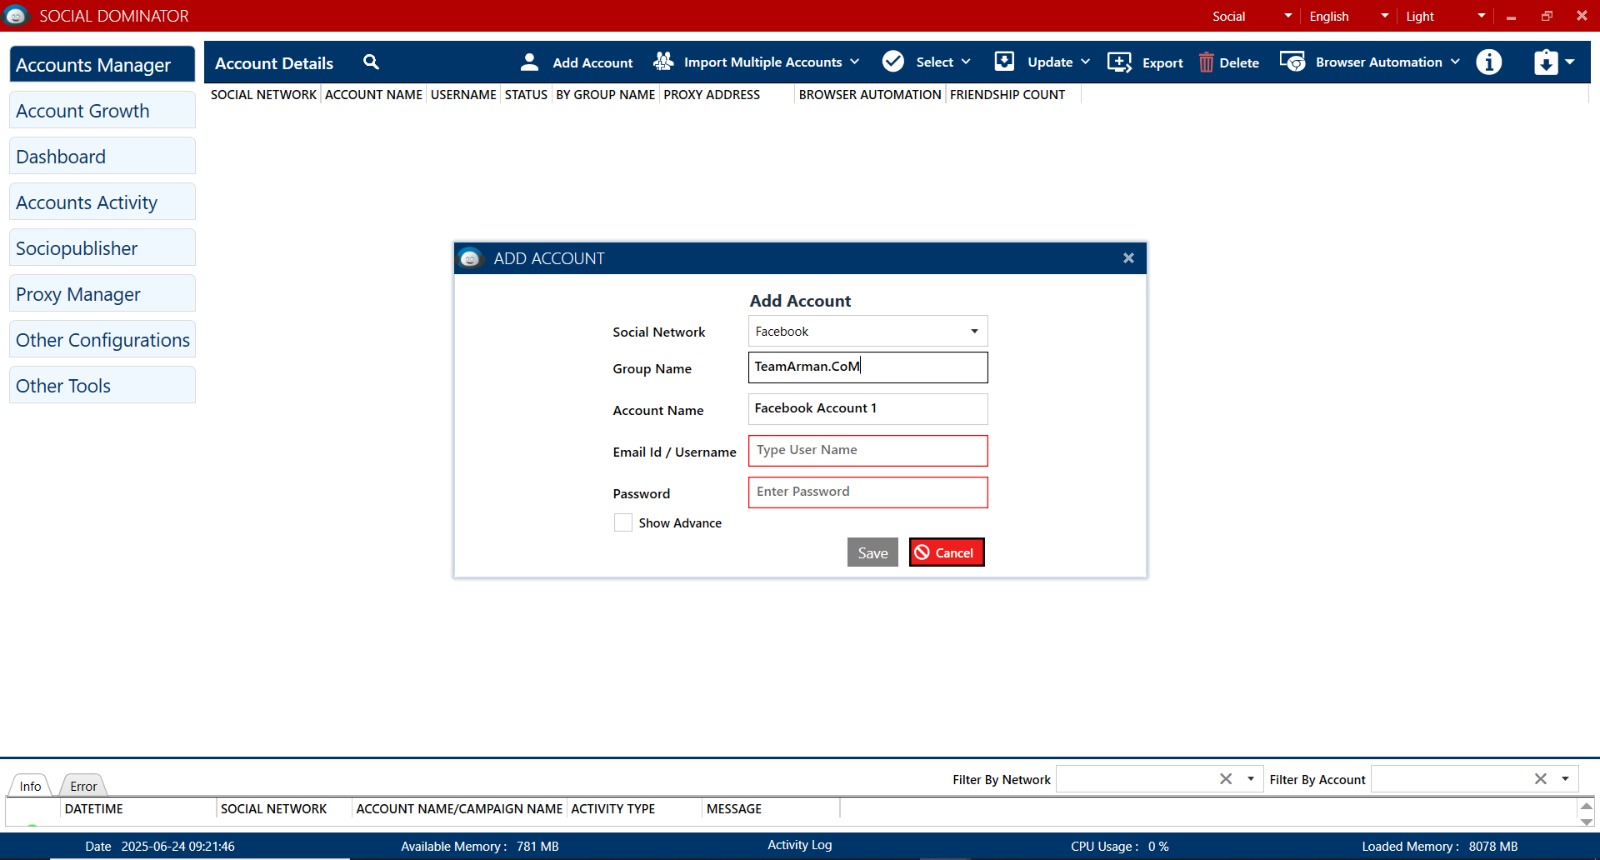Open Sociopublisher in the sidebar
The height and width of the screenshot is (860, 1600).
pos(102,248)
